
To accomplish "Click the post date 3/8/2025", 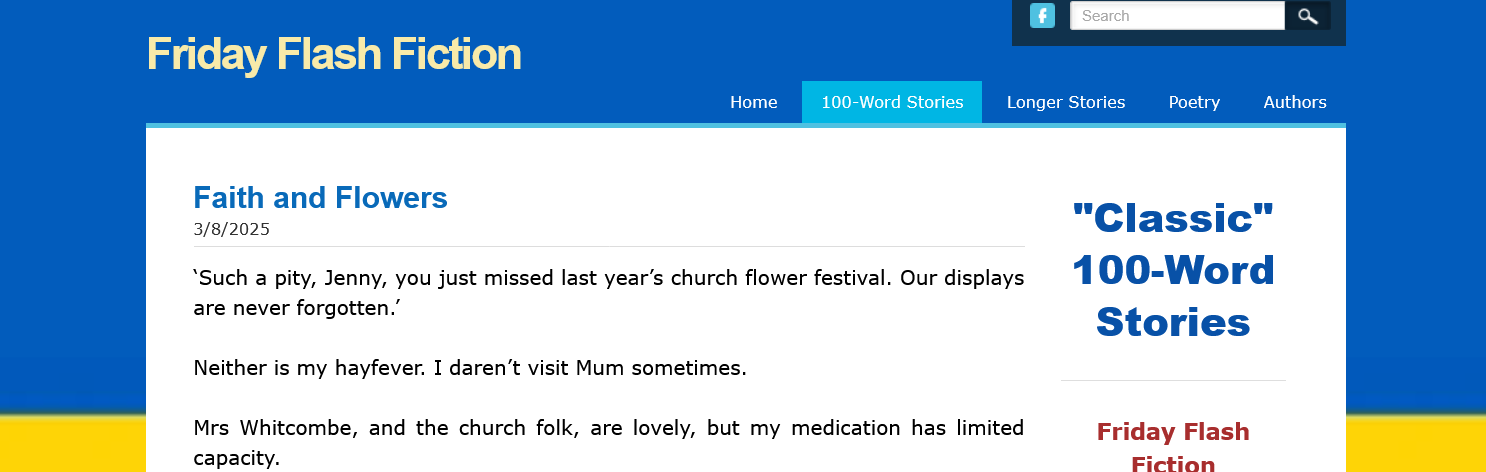I will point(232,229).
